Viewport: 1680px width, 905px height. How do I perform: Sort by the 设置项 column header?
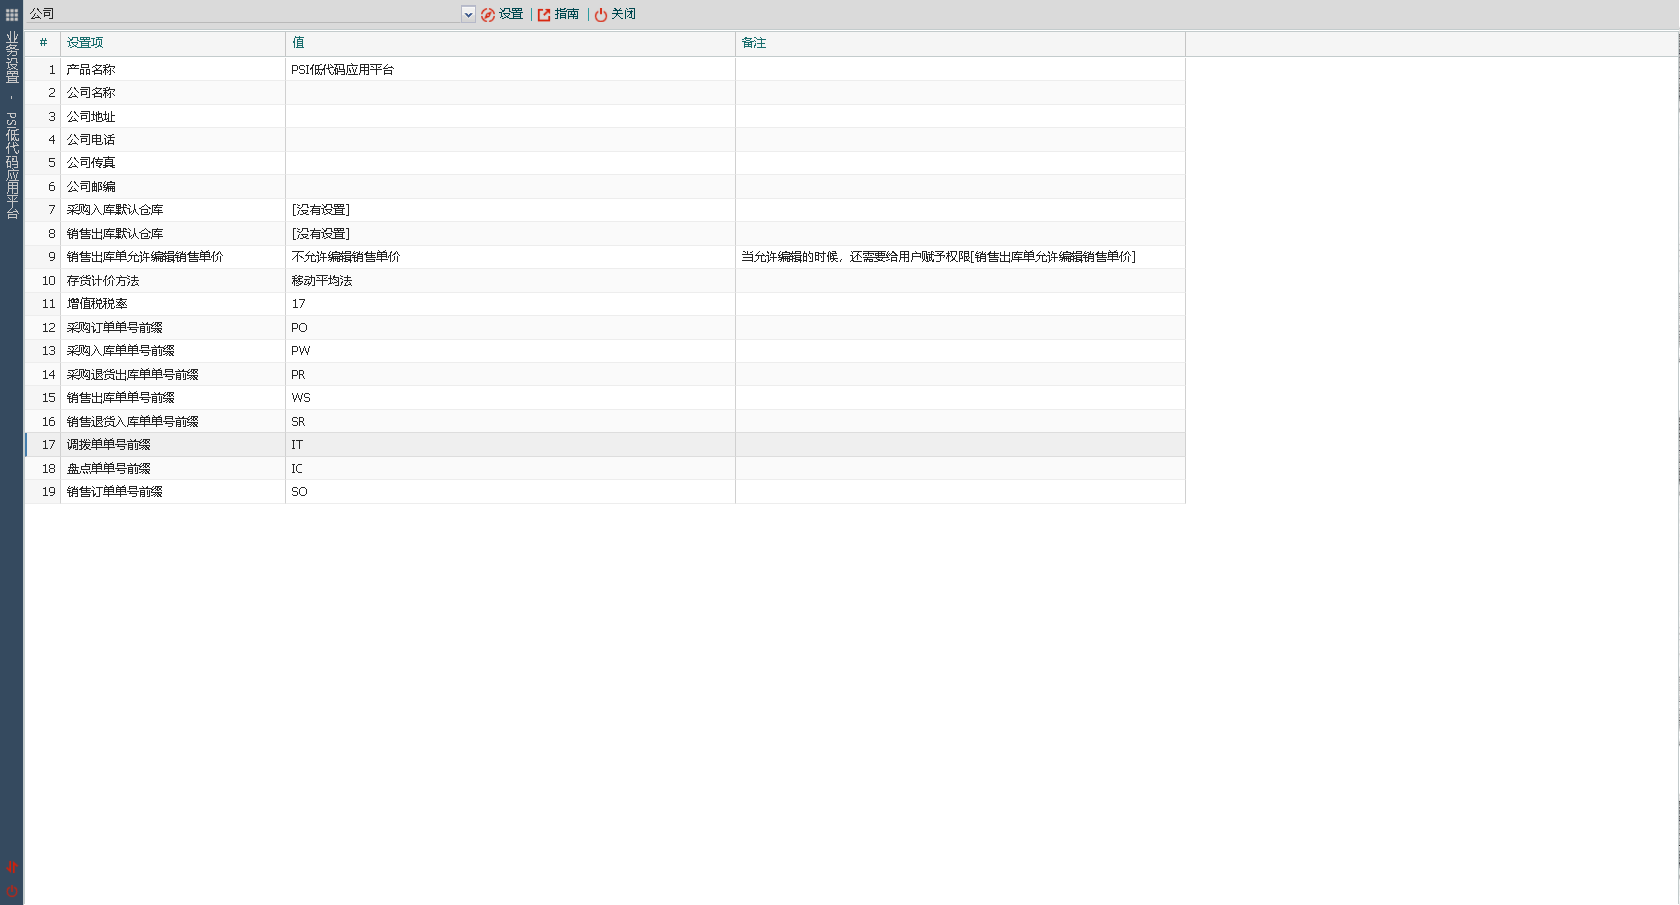tap(85, 43)
